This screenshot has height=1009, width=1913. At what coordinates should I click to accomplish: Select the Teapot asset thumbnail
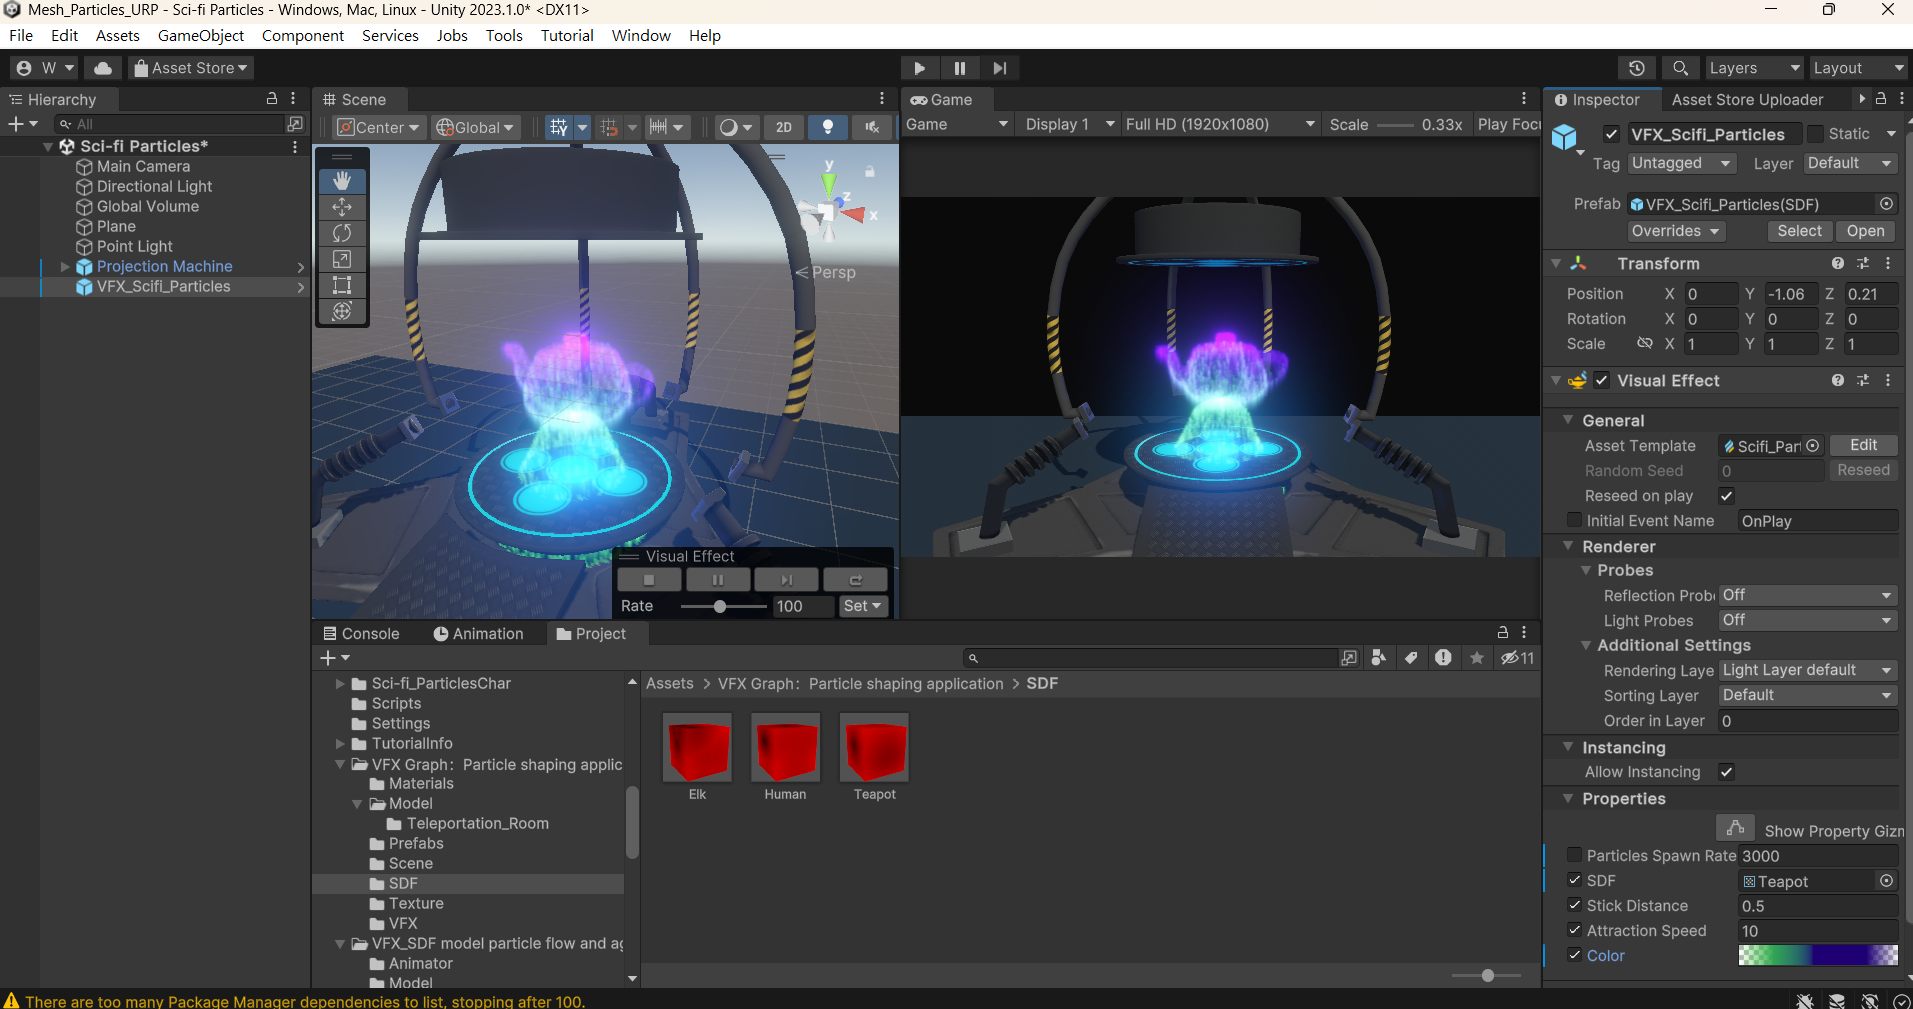pyautogui.click(x=873, y=745)
